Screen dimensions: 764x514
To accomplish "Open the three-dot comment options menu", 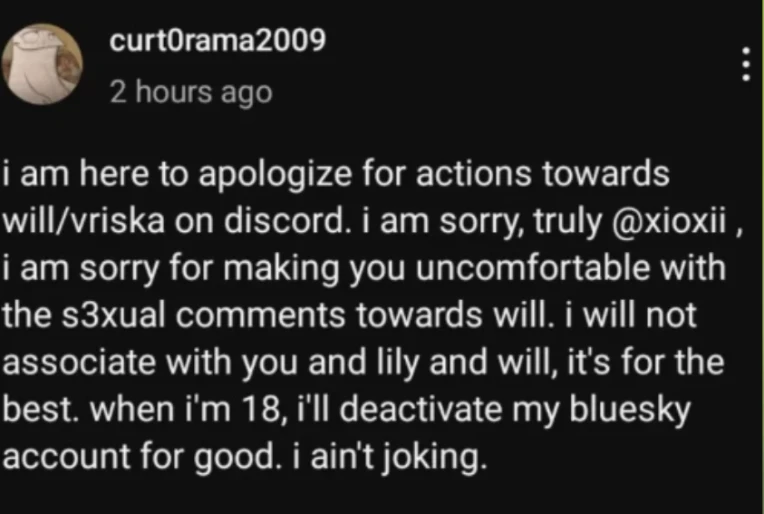I will point(745,64).
